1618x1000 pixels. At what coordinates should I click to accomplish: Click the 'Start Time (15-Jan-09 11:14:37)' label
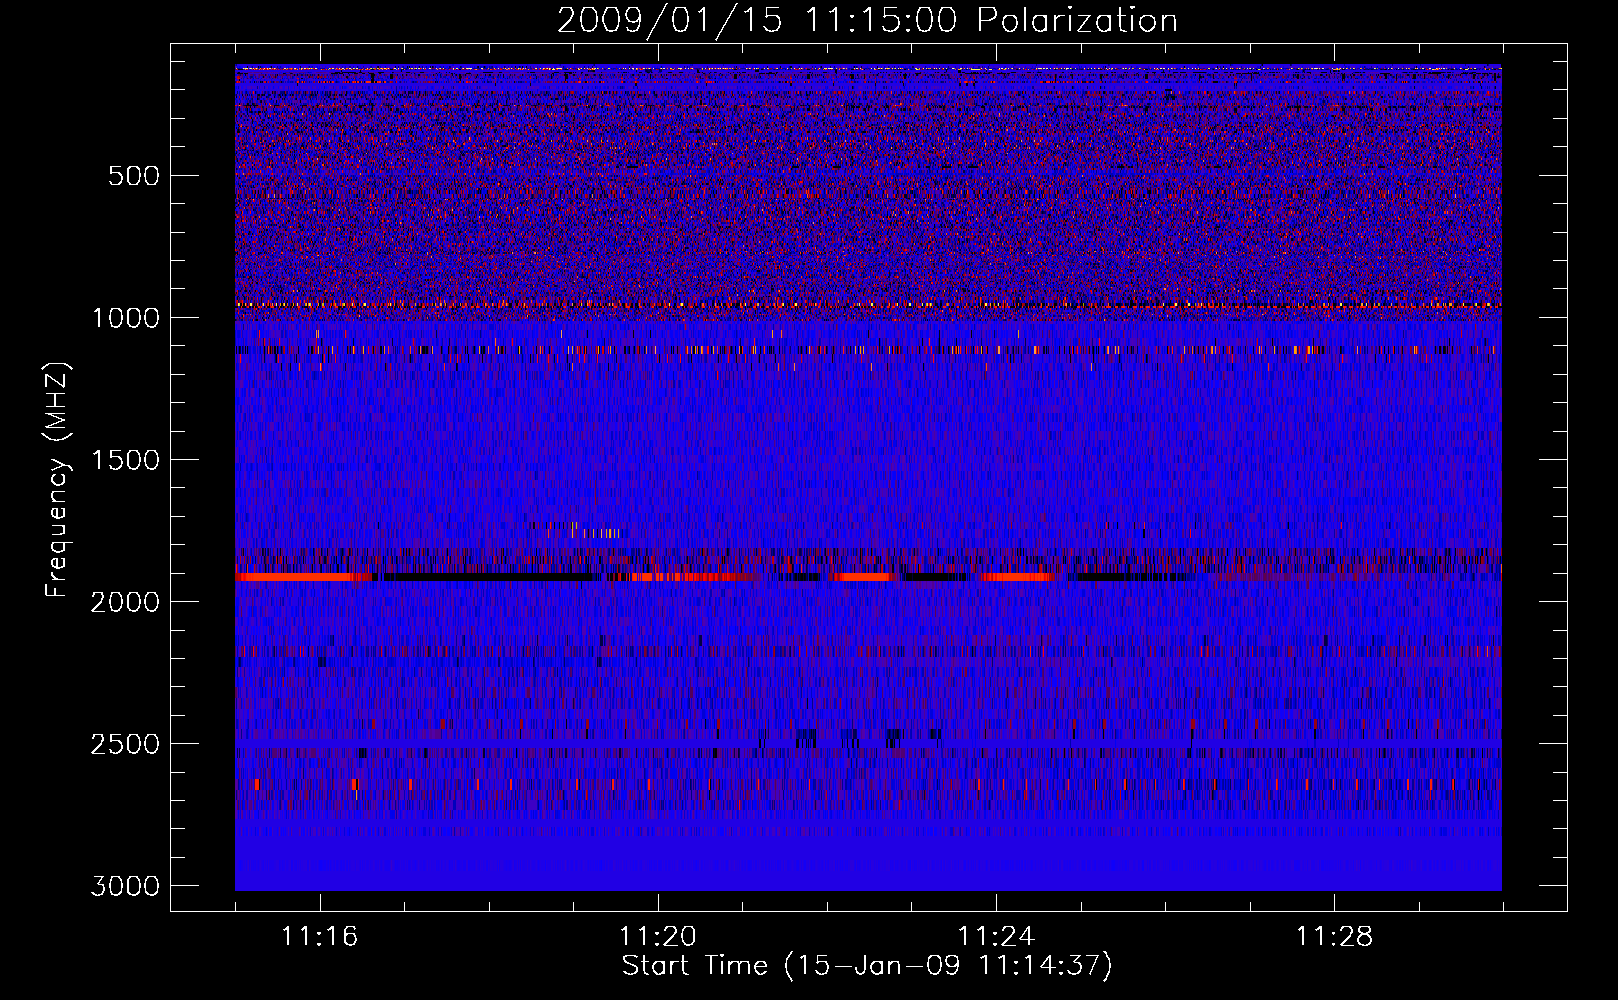[x=867, y=966]
